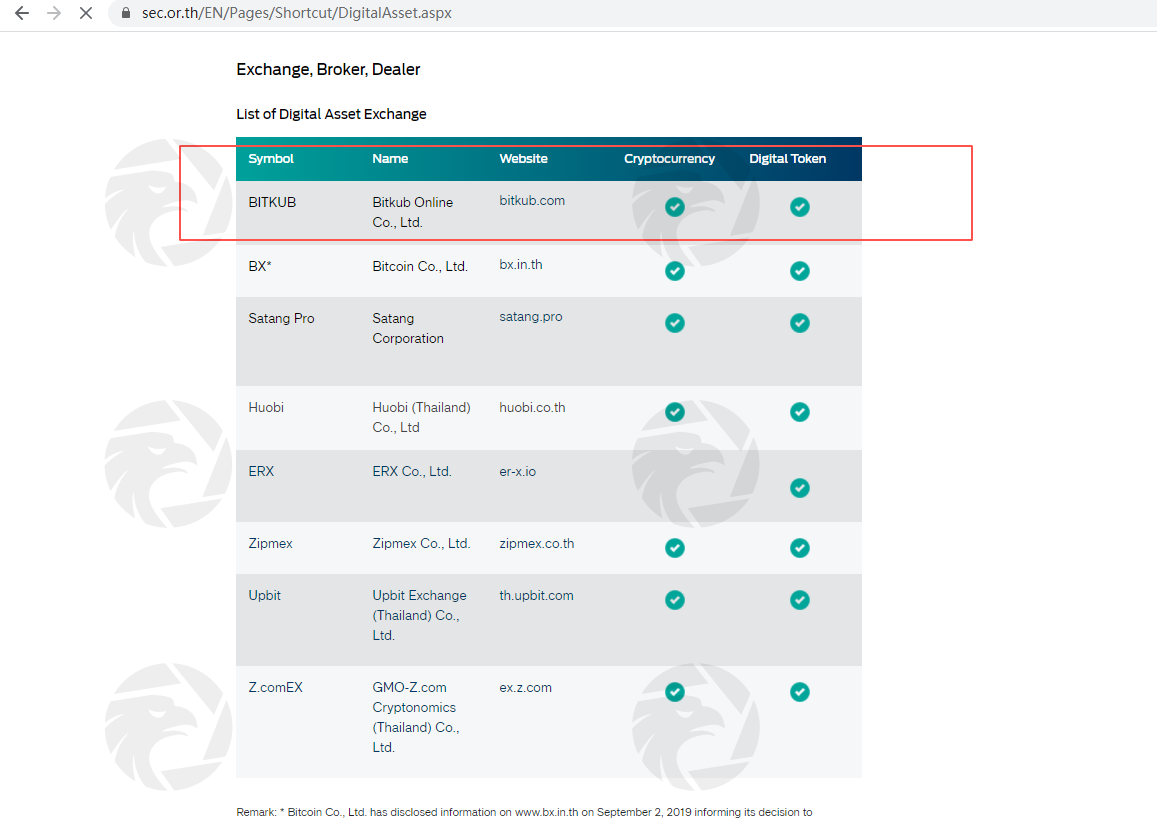Open the satang.pro website link
The image size is (1157, 819).
531,317
